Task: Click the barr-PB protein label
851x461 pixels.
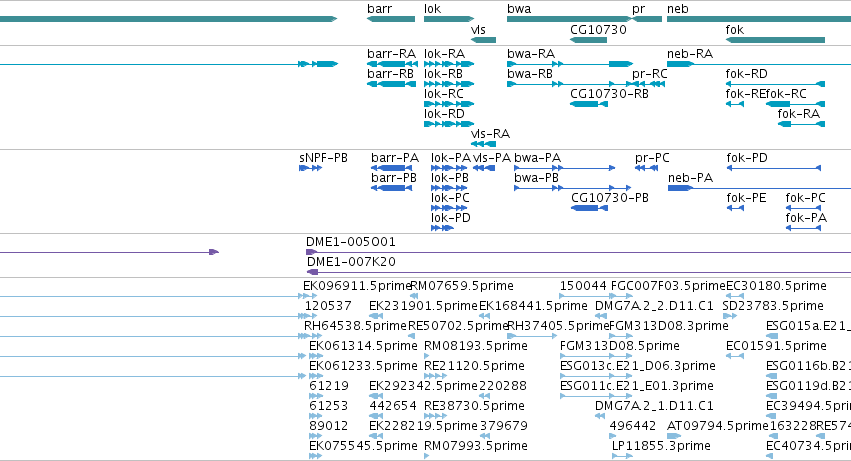Action: 394,178
